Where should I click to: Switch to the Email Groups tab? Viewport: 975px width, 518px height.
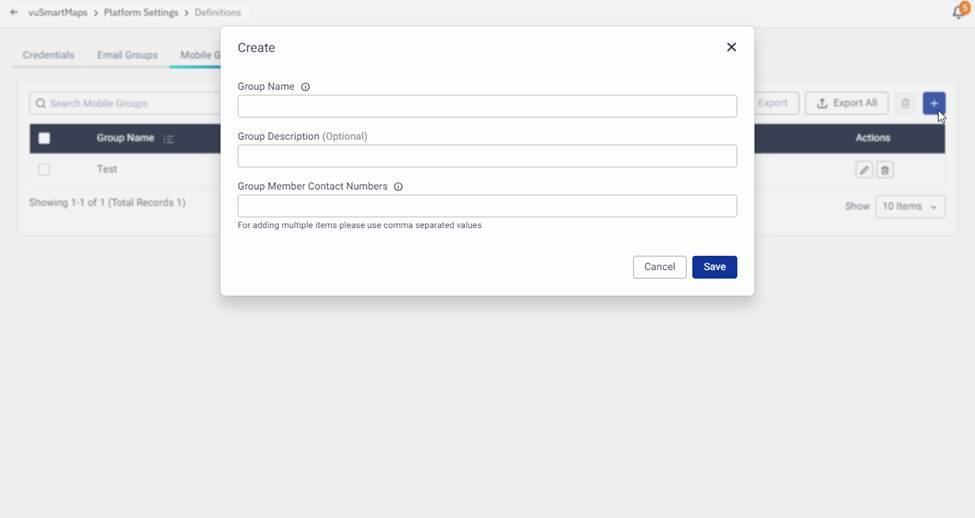point(127,55)
